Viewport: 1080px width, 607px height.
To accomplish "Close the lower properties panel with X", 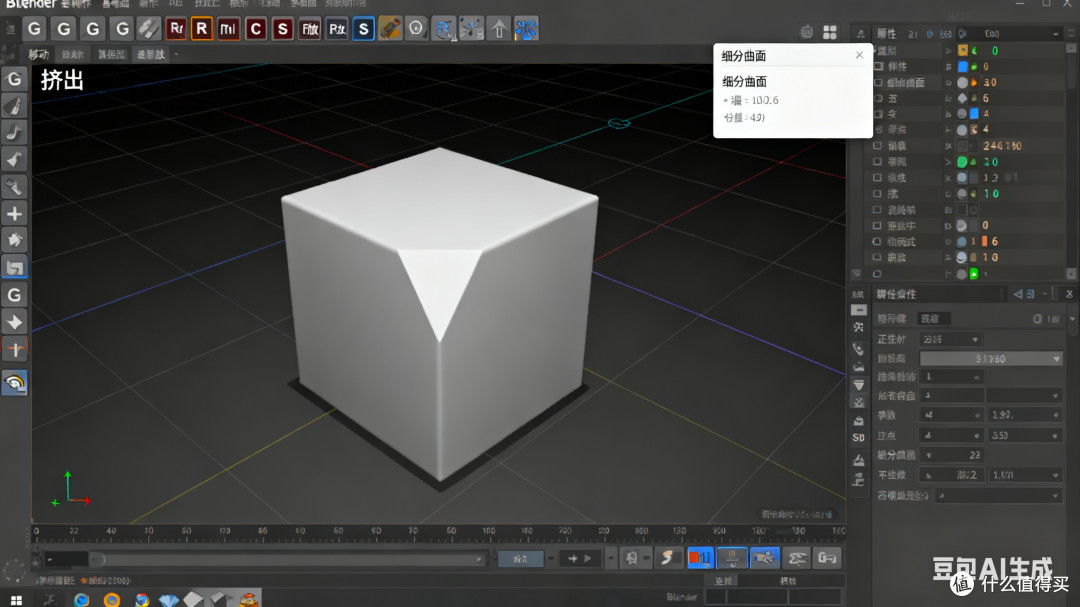I will pos(1069,294).
